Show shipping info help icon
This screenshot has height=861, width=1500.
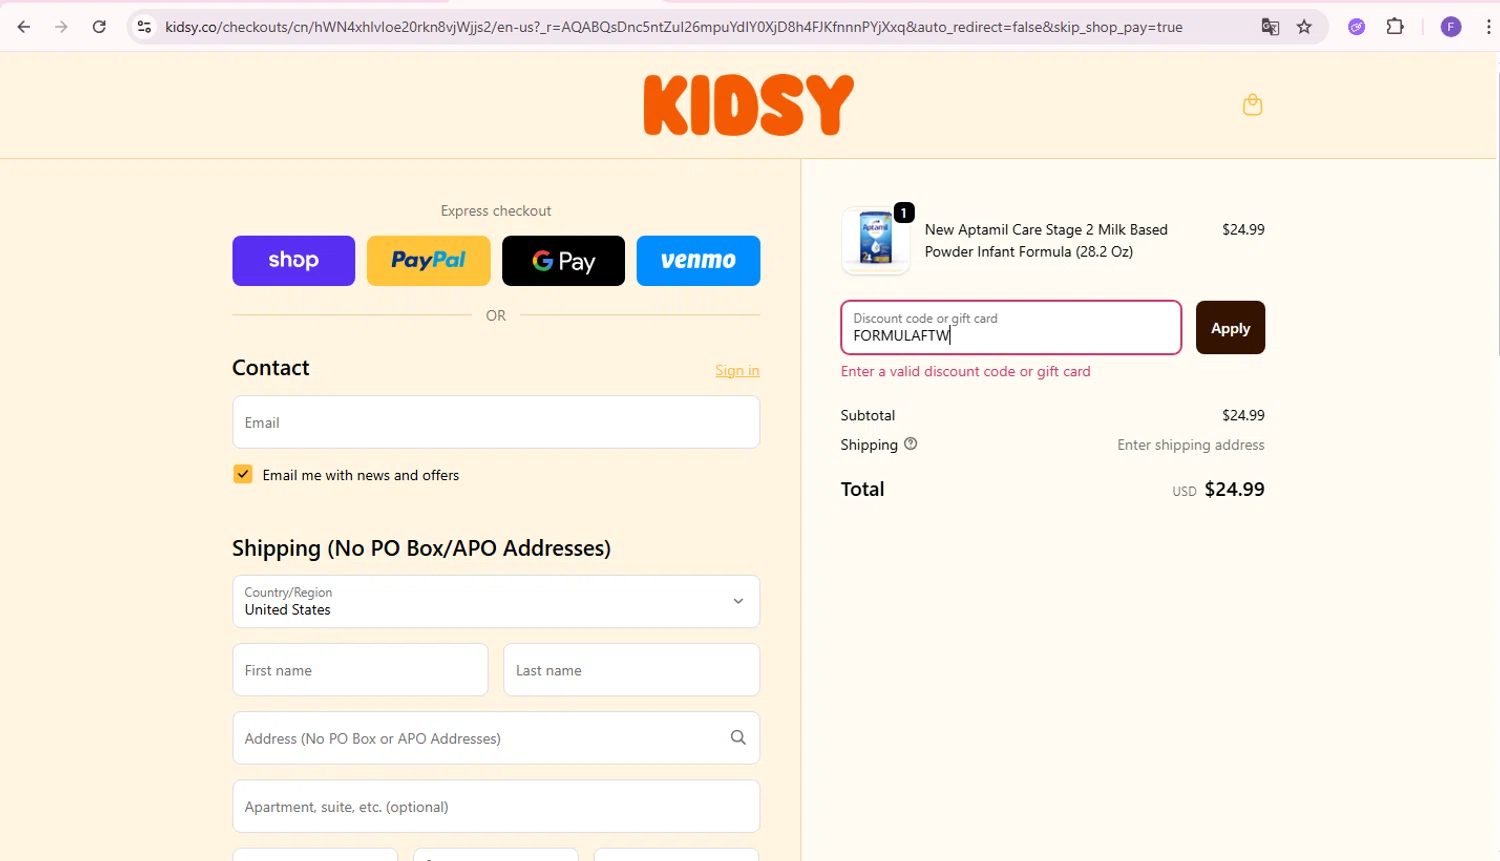[910, 444]
